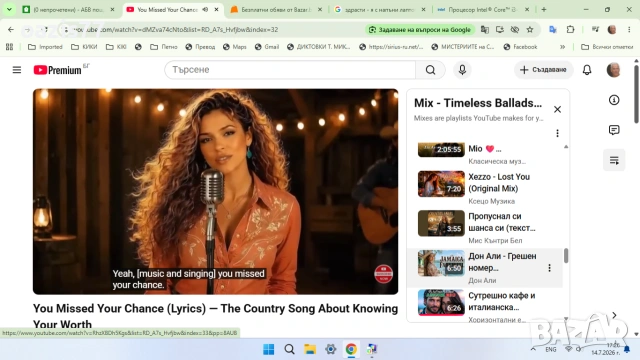Open the notifications bell
640x360 pixels.
(587, 70)
